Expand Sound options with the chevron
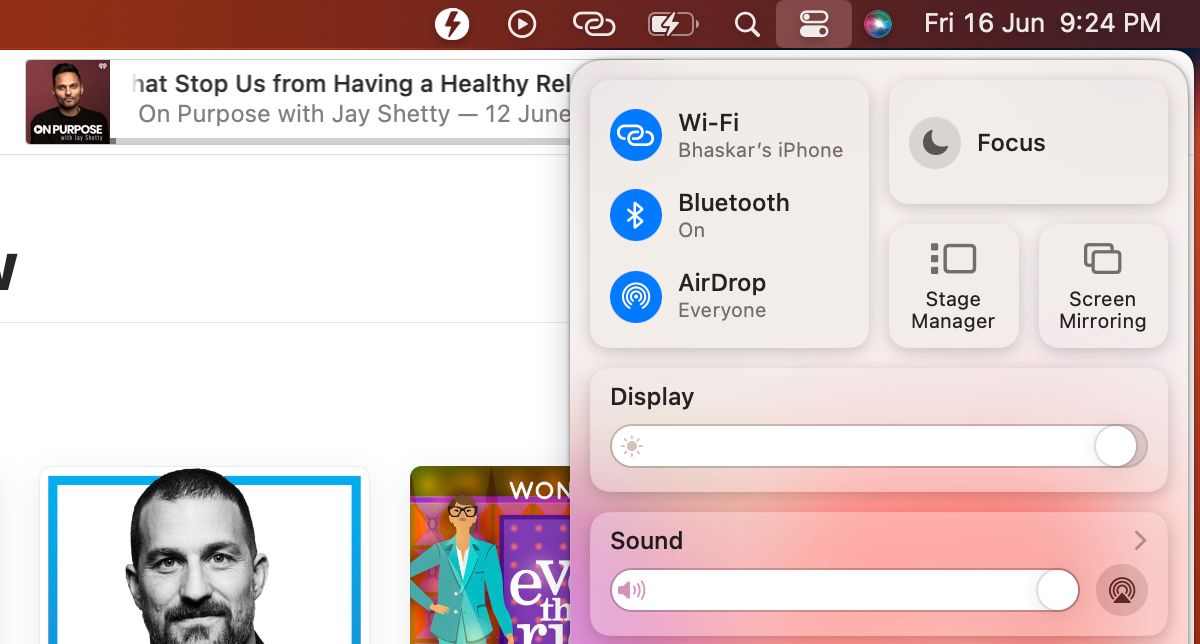The width and height of the screenshot is (1200, 644). coord(1139,540)
